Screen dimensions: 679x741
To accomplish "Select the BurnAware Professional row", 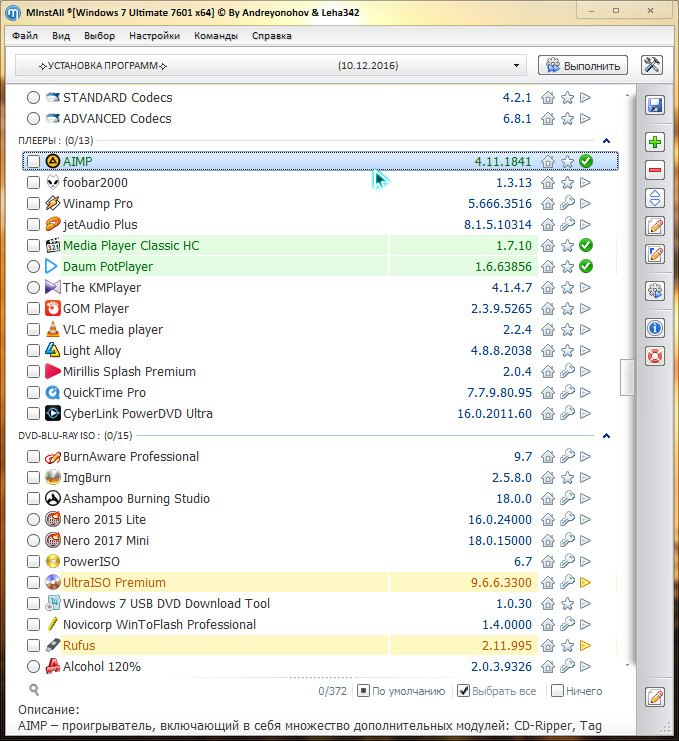I will pyautogui.click(x=320, y=457).
